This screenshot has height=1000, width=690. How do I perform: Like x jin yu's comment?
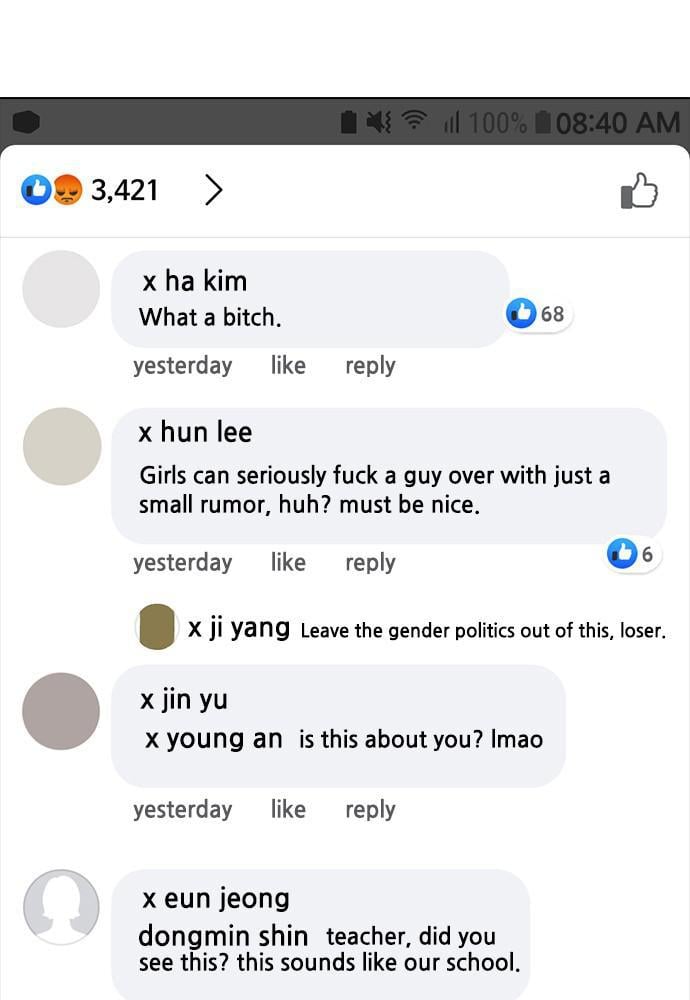pyautogui.click(x=288, y=809)
